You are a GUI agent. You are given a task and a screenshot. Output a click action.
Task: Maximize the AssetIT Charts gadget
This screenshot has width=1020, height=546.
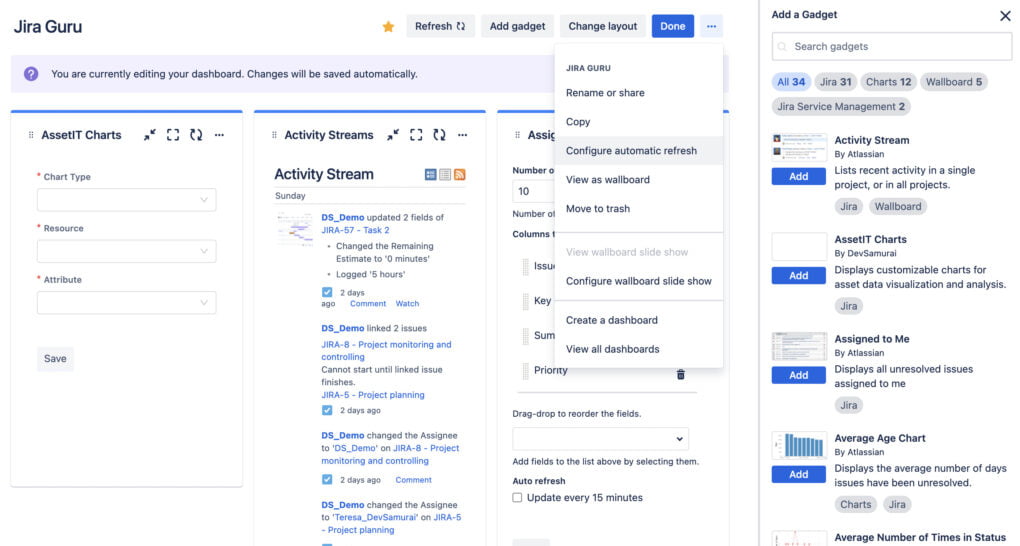pyautogui.click(x=172, y=135)
